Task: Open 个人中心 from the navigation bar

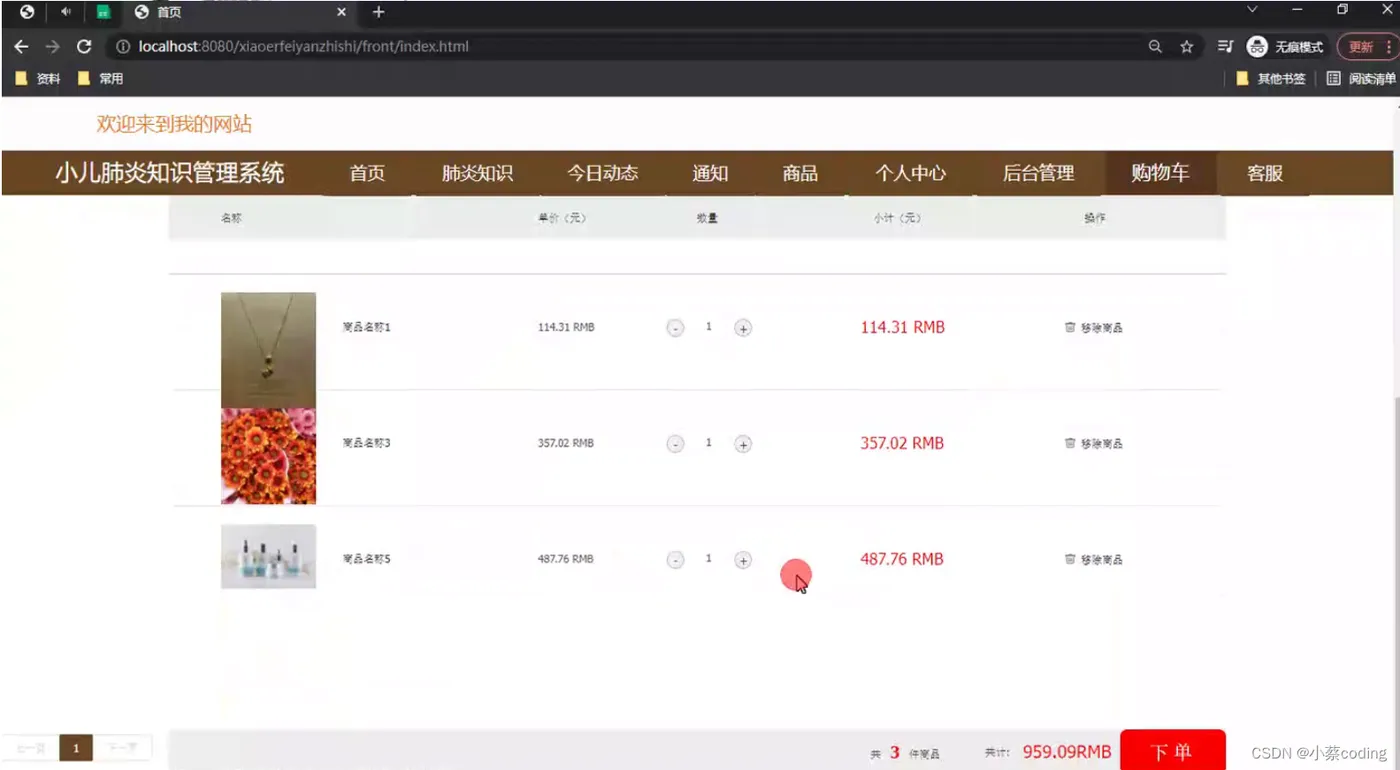Action: (x=910, y=173)
